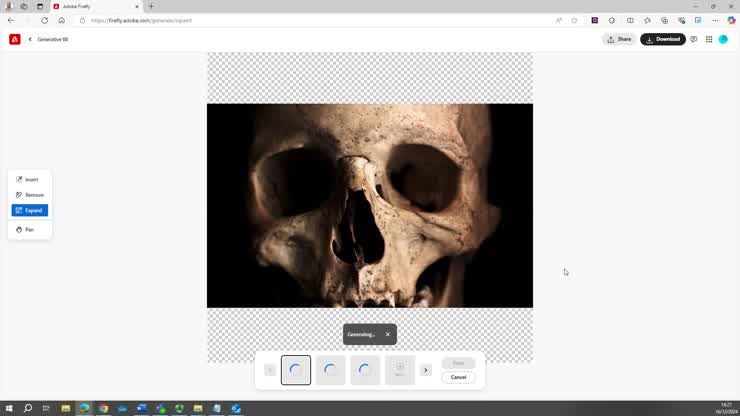Click the Download button
Image resolution: width=740 pixels, height=416 pixels.
[663, 39]
